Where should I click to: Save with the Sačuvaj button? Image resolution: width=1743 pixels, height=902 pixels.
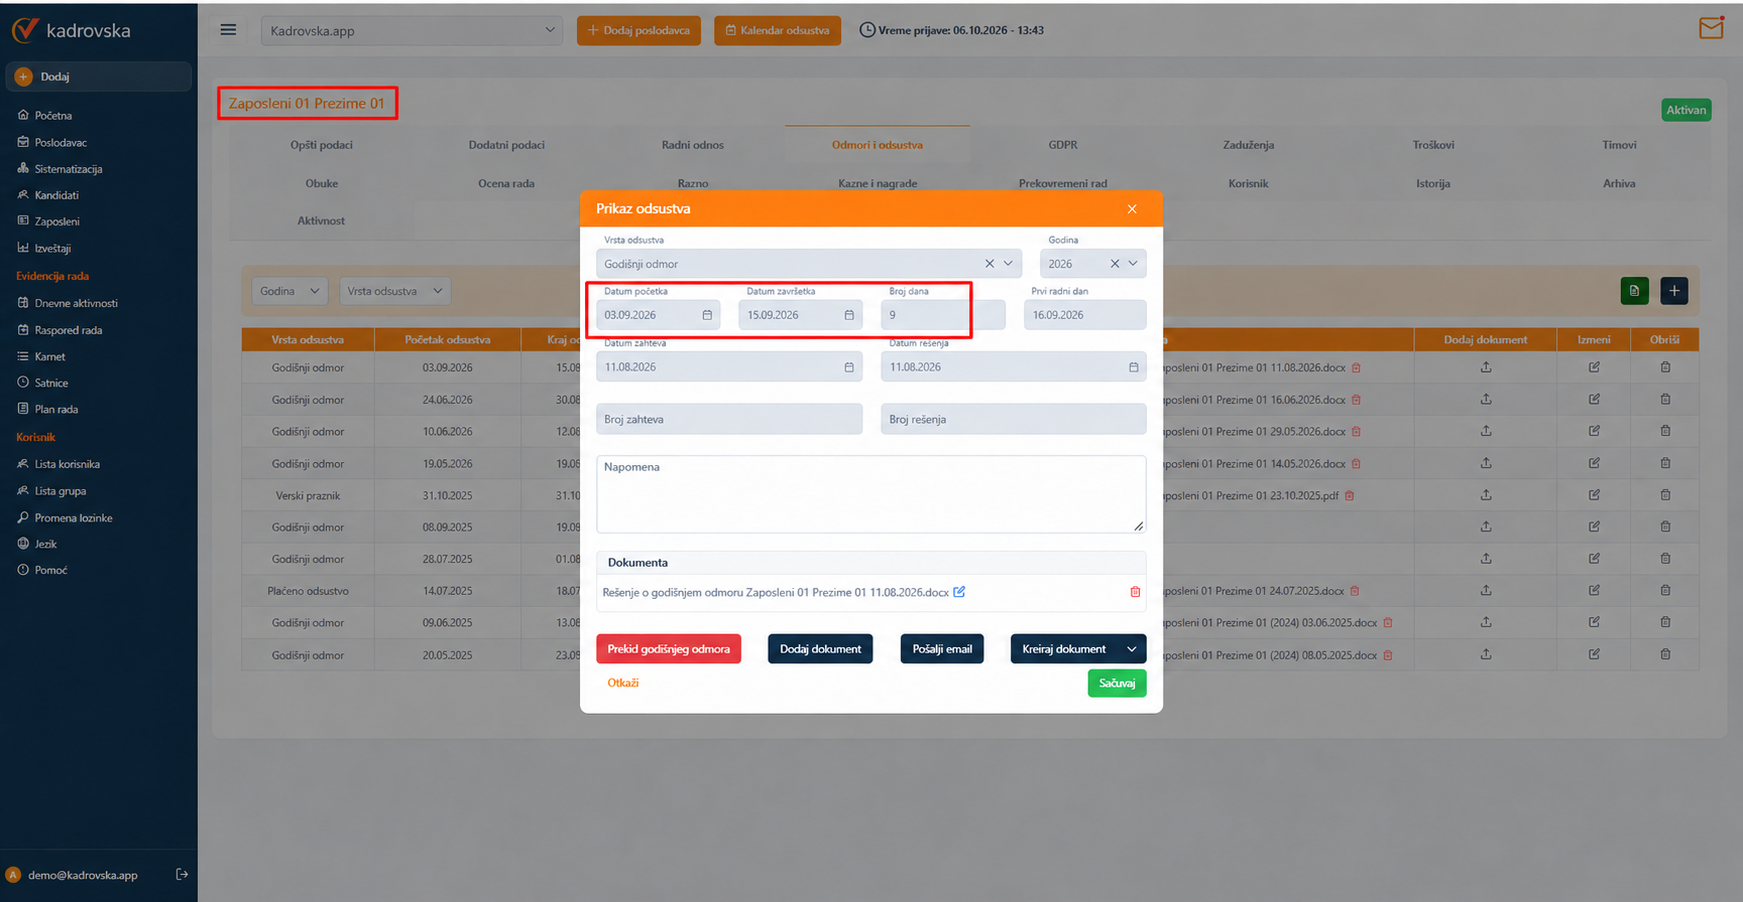pyautogui.click(x=1117, y=683)
